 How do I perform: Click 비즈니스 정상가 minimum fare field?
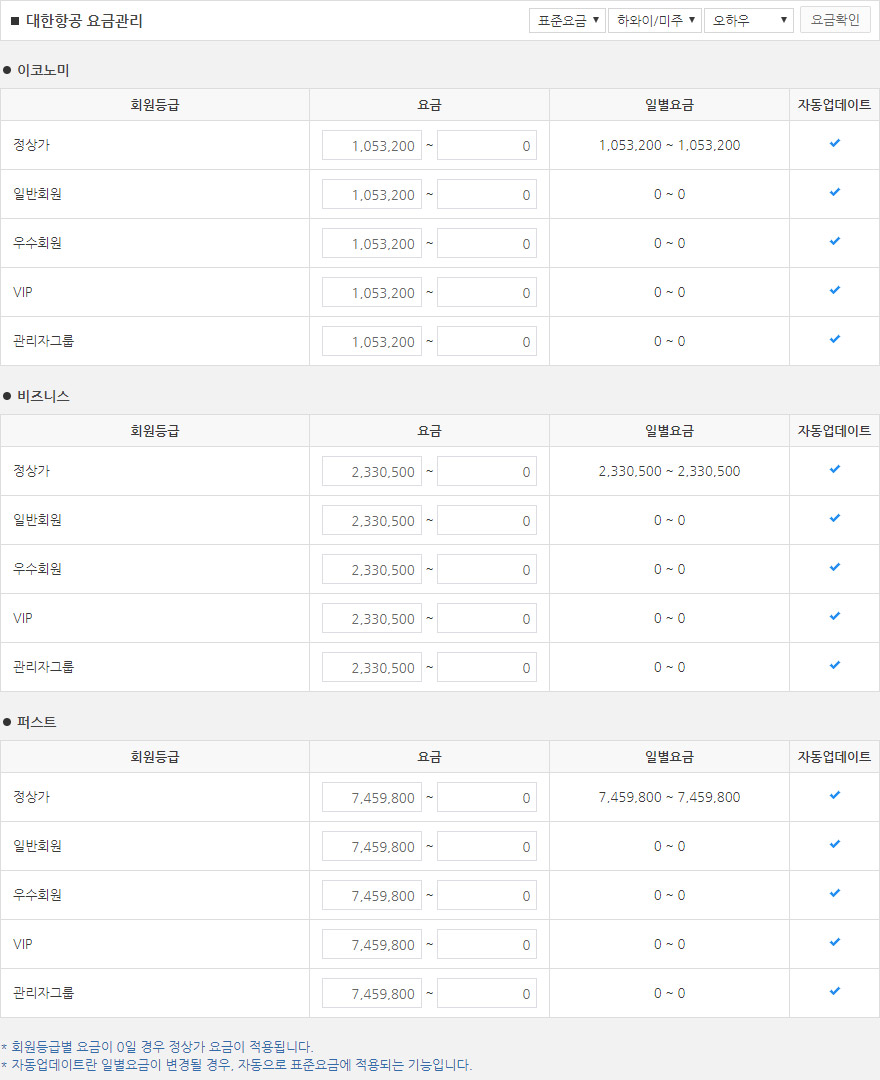pos(372,471)
